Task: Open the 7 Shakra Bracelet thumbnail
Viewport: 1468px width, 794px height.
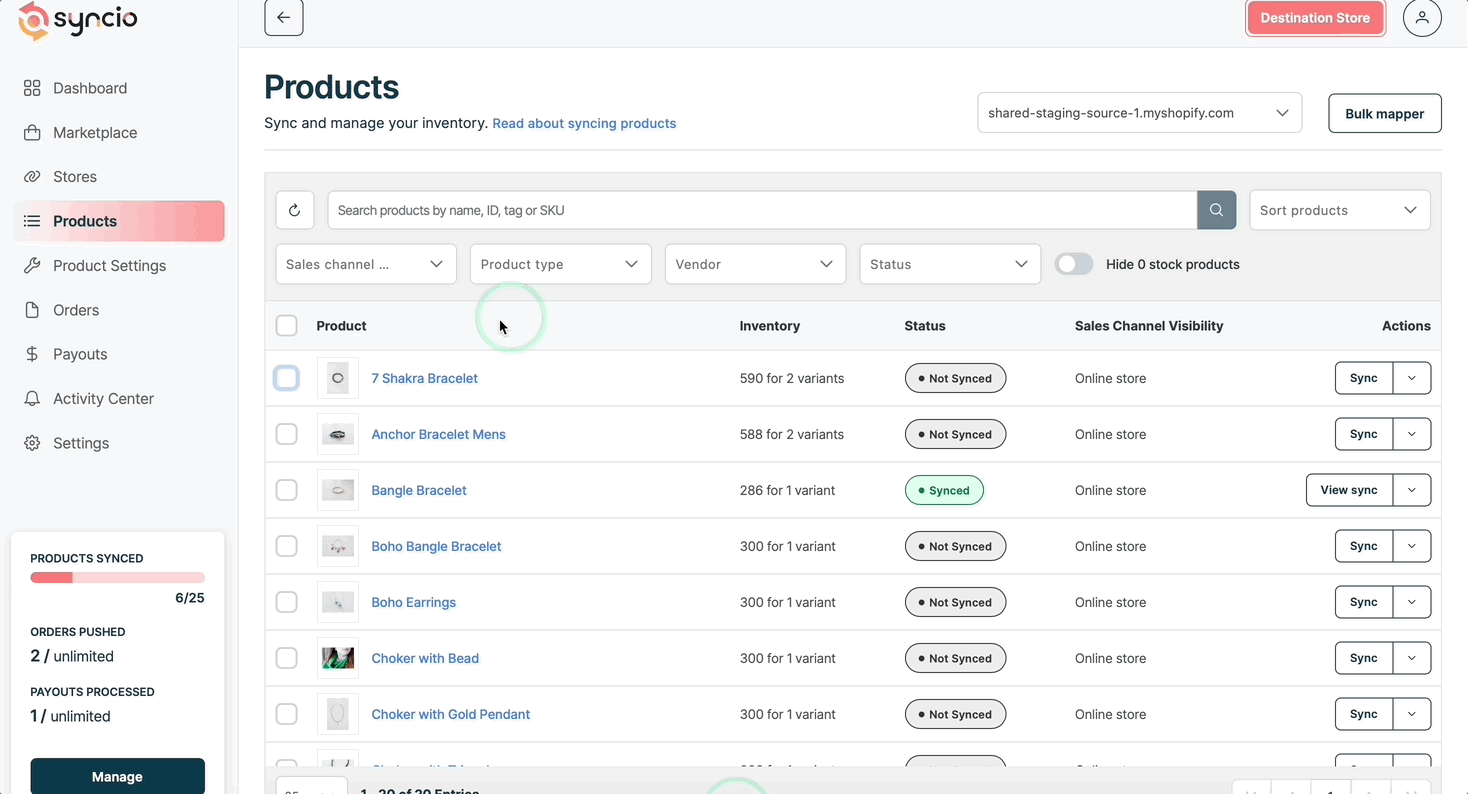Action: click(x=338, y=378)
